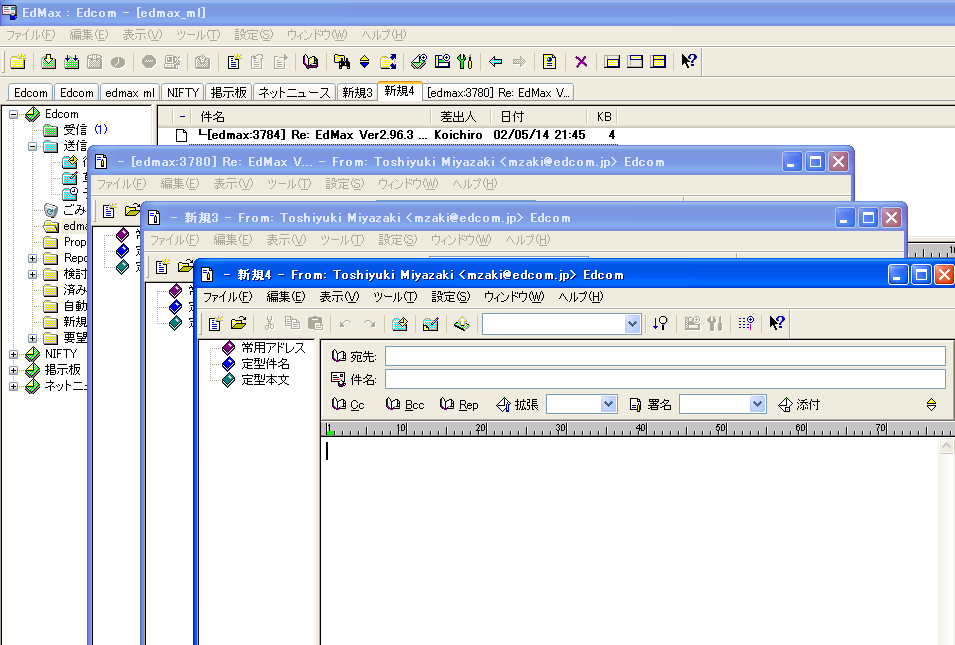Viewport: 955px width, 645px height.
Task: Switch to the 新規3 tab
Action: (357, 93)
